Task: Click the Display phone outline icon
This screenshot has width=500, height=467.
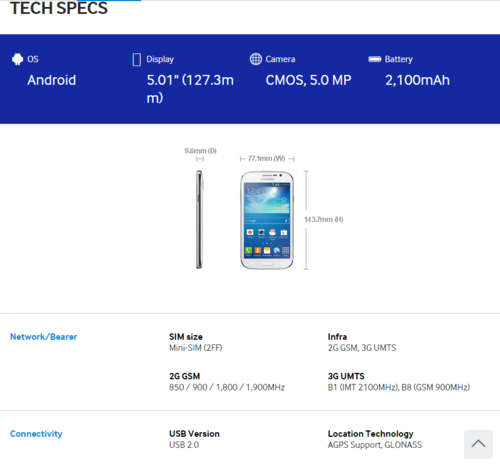Action: (x=136, y=60)
